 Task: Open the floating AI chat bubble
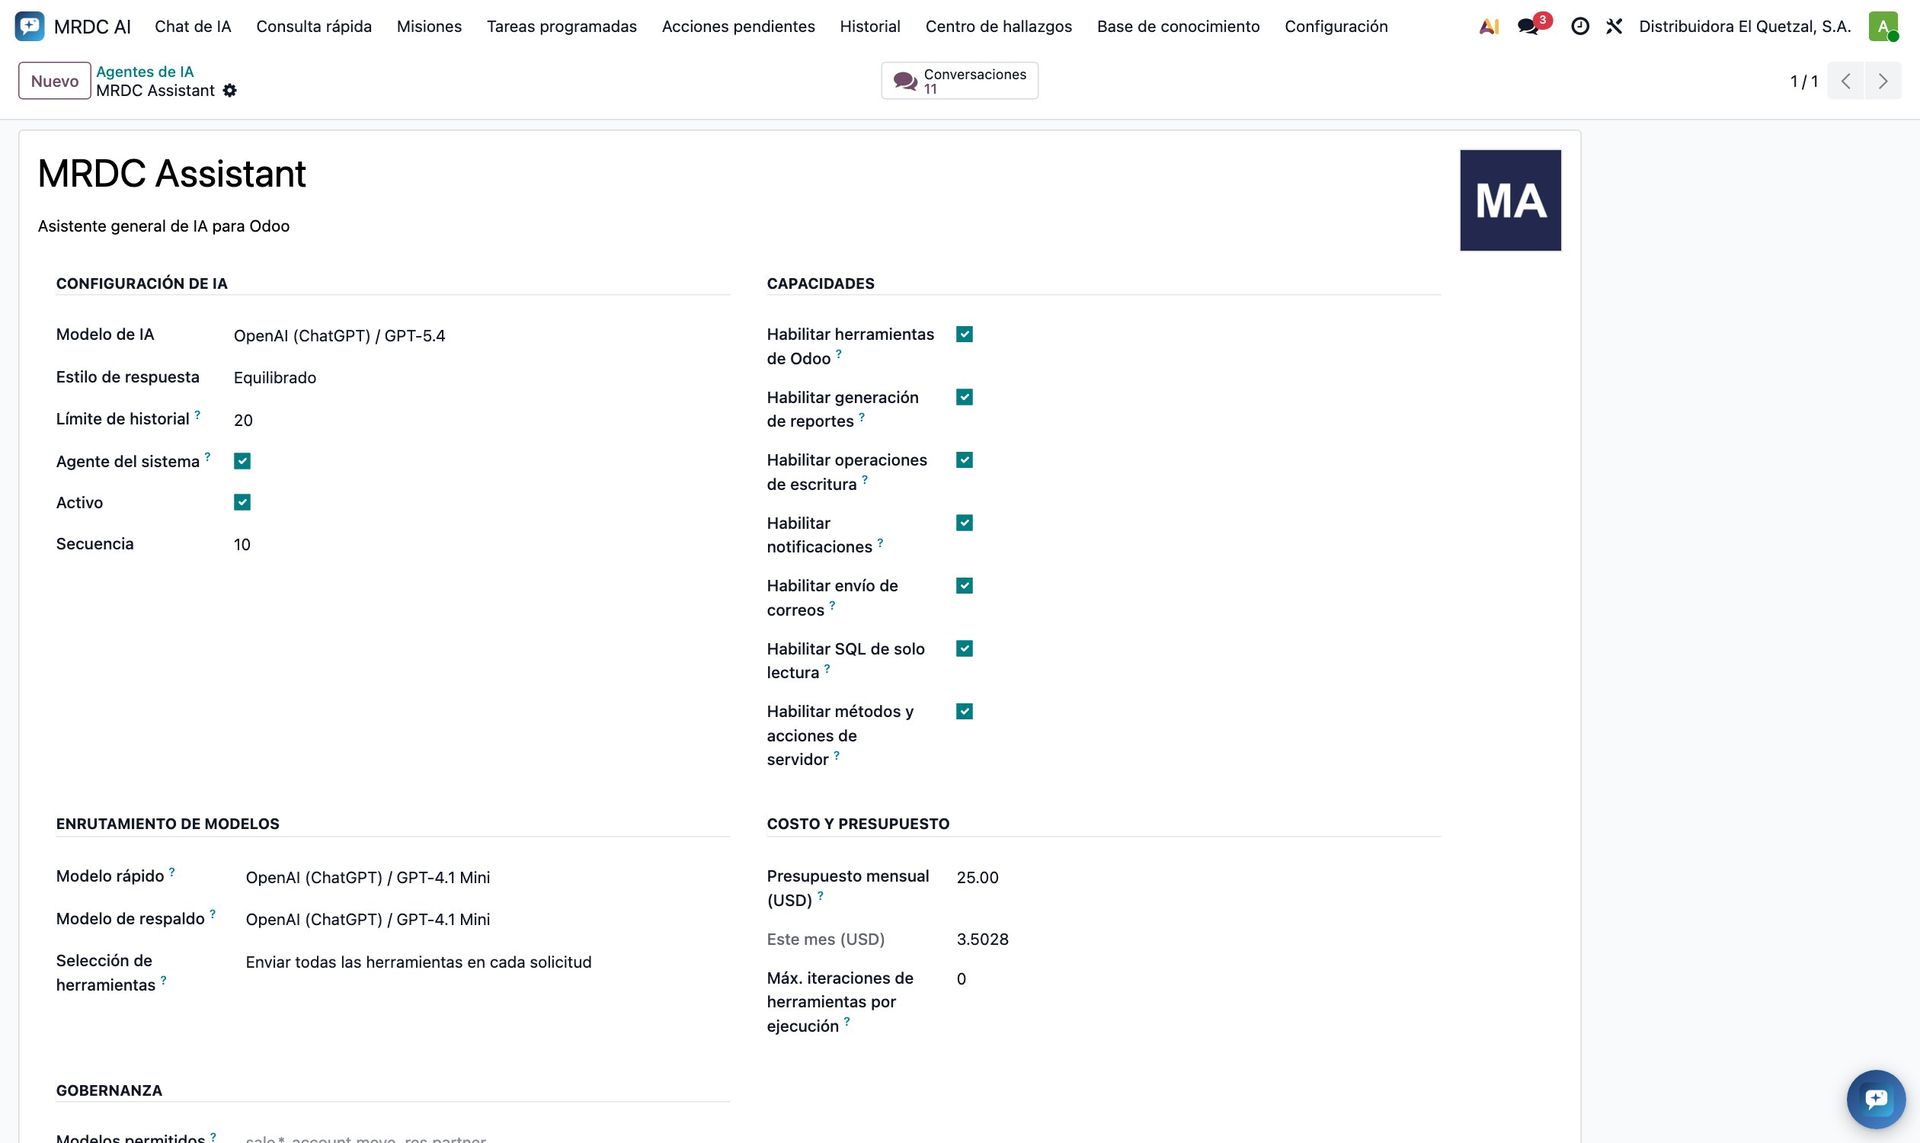[x=1876, y=1099]
